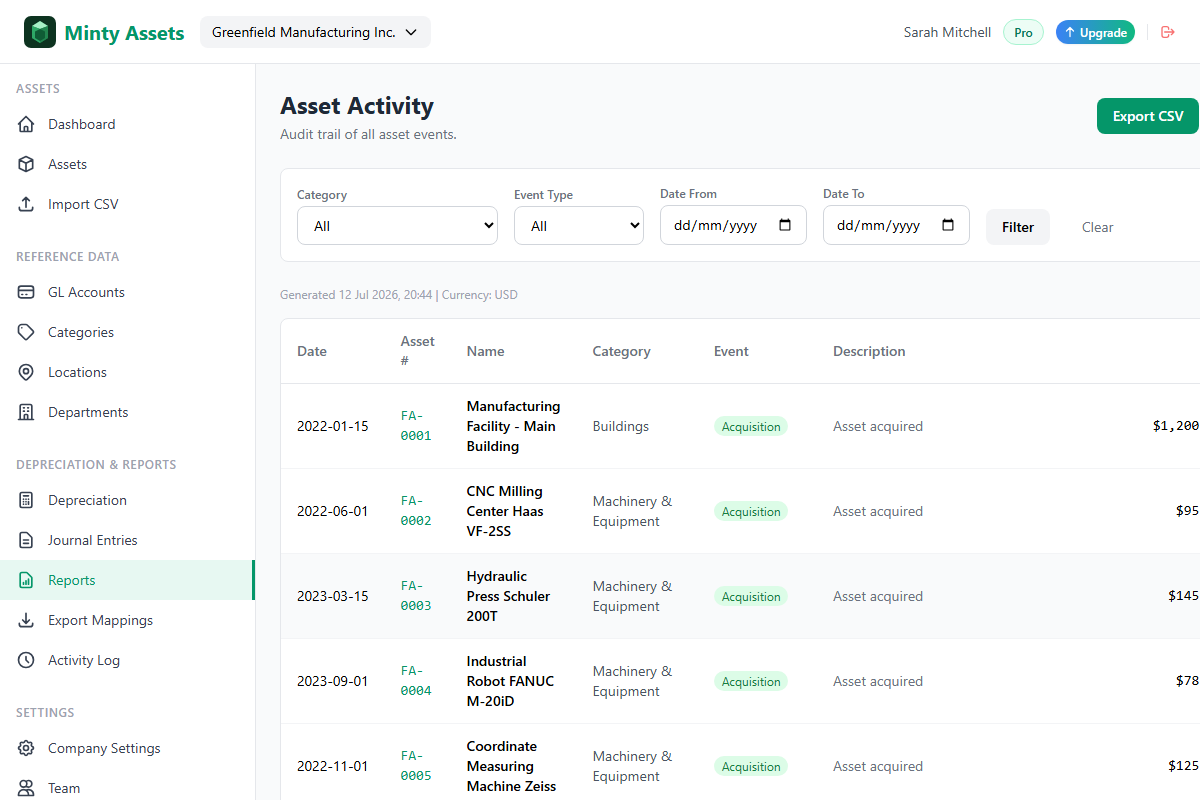Viewport: 1200px width, 800px height.
Task: Click the Upgrade button
Action: [1095, 32]
